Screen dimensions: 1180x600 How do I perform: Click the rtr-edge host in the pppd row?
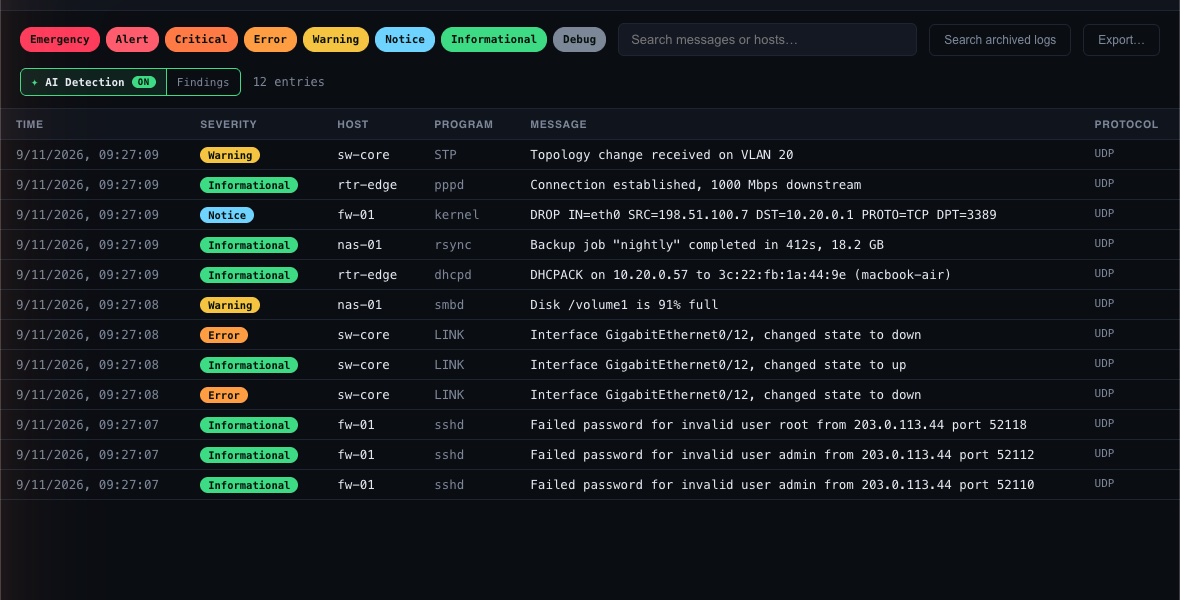point(366,184)
